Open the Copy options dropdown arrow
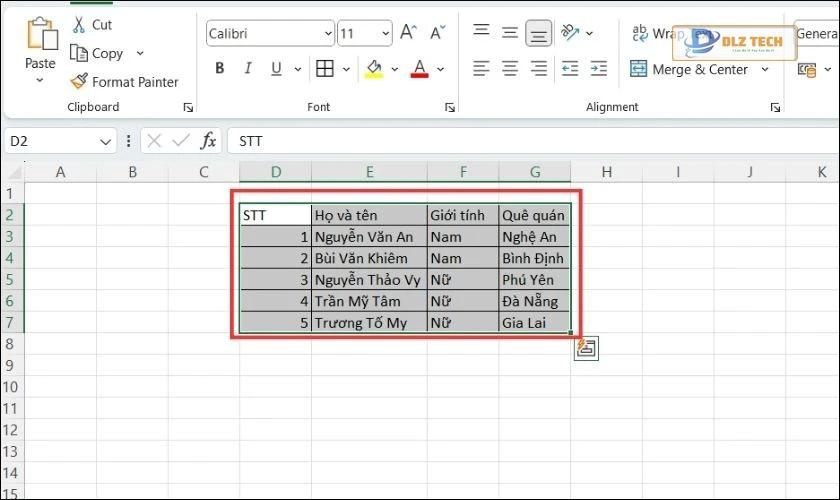Image resolution: width=840 pixels, height=500 pixels. point(140,53)
